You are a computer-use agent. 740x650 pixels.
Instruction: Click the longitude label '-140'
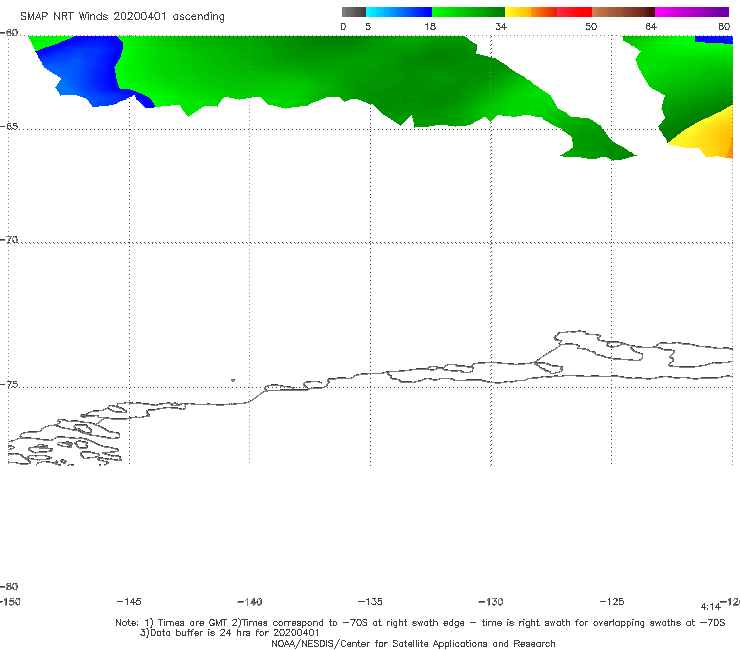[x=250, y=602]
